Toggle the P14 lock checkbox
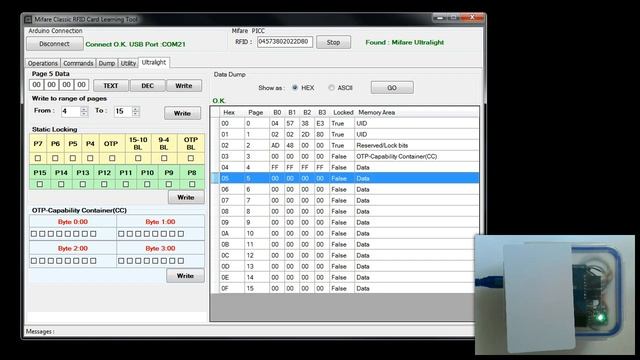Screen dimensions: 640x360 point(61,184)
